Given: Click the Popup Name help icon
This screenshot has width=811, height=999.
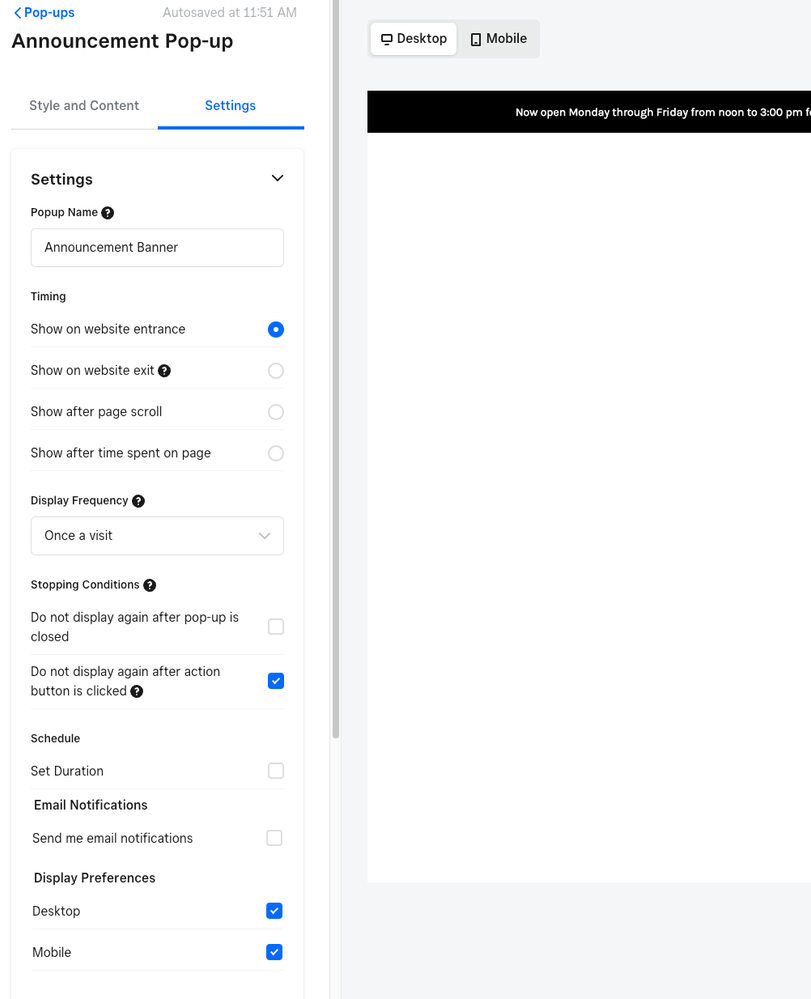Looking at the screenshot, I should (x=108, y=213).
